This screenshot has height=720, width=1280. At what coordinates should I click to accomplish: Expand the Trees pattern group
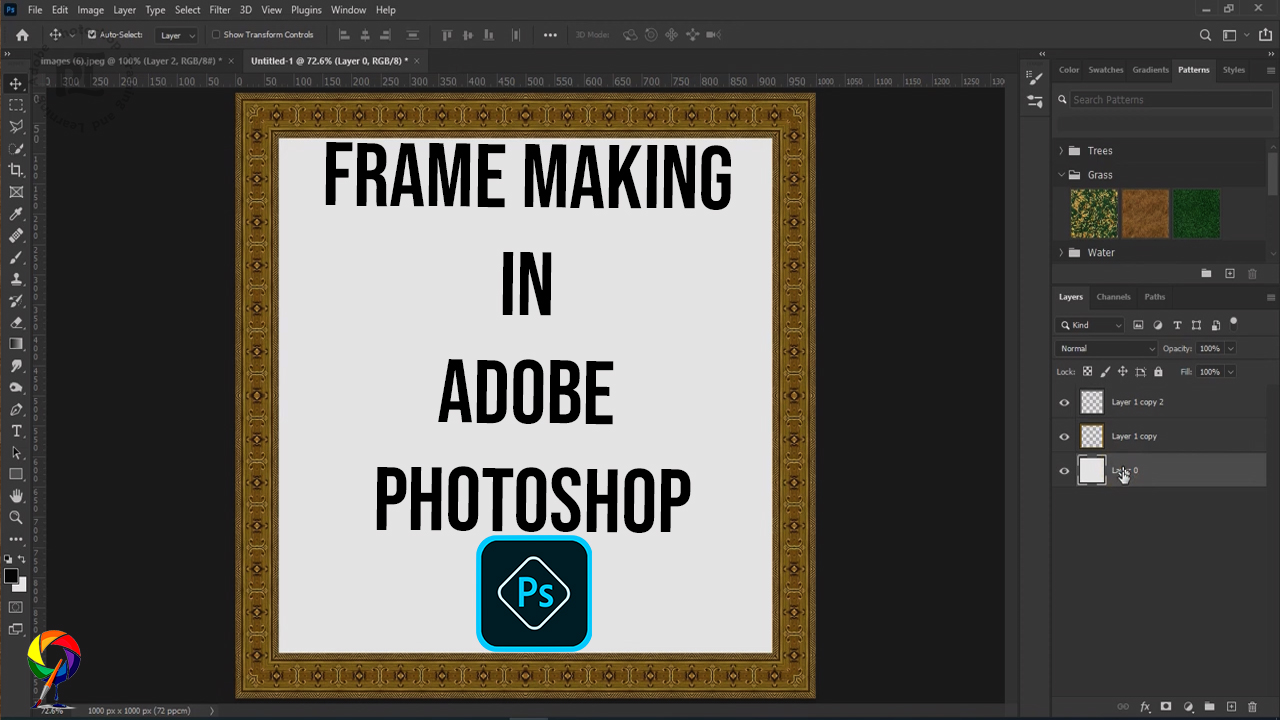click(x=1061, y=151)
